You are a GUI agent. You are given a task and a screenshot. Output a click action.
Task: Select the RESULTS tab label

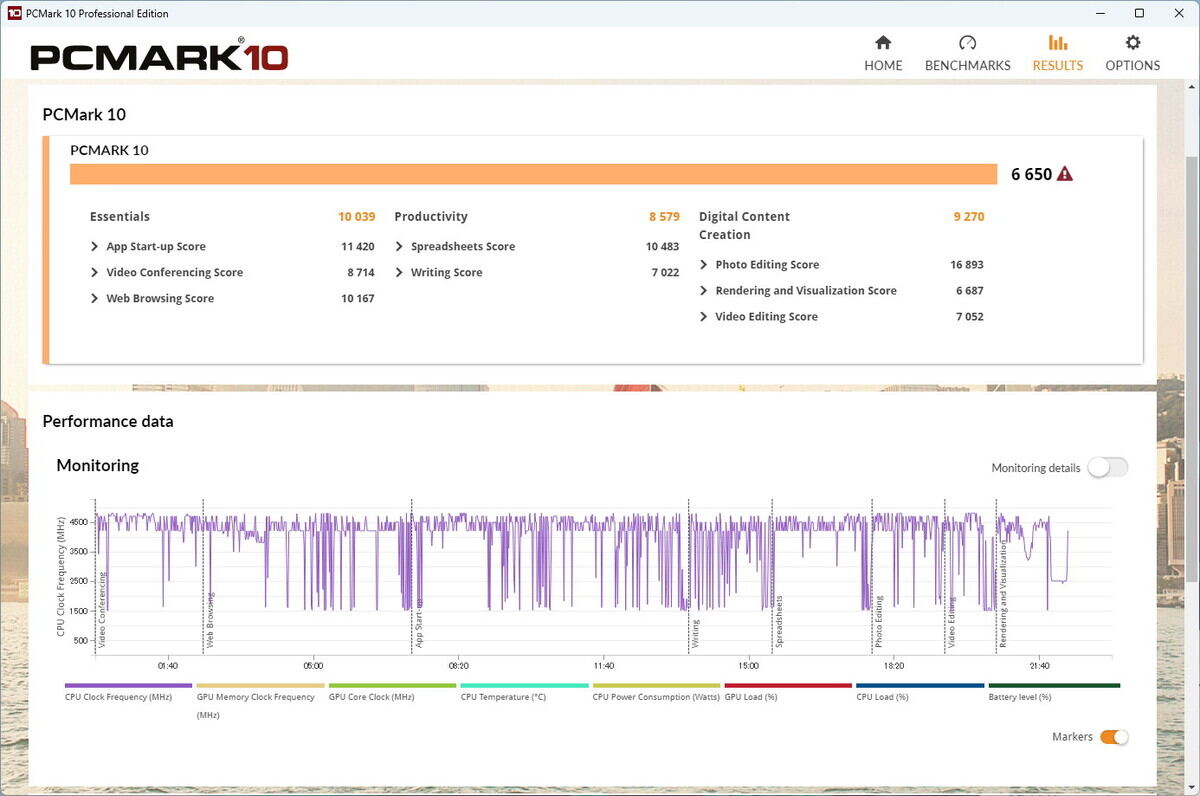1057,66
